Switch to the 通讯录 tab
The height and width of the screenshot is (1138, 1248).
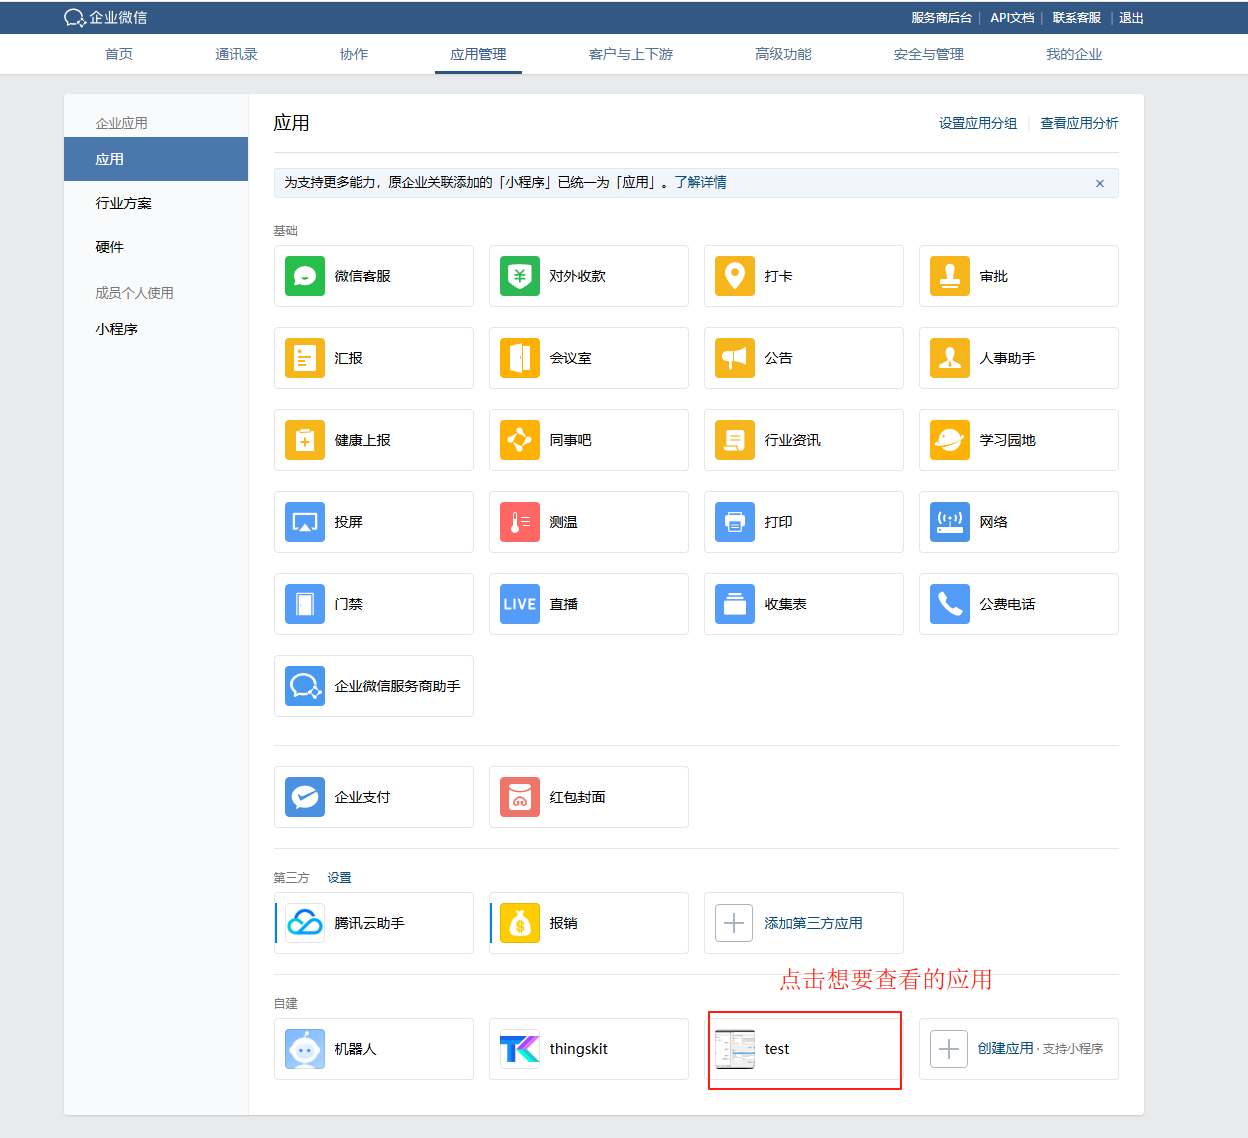(x=236, y=54)
